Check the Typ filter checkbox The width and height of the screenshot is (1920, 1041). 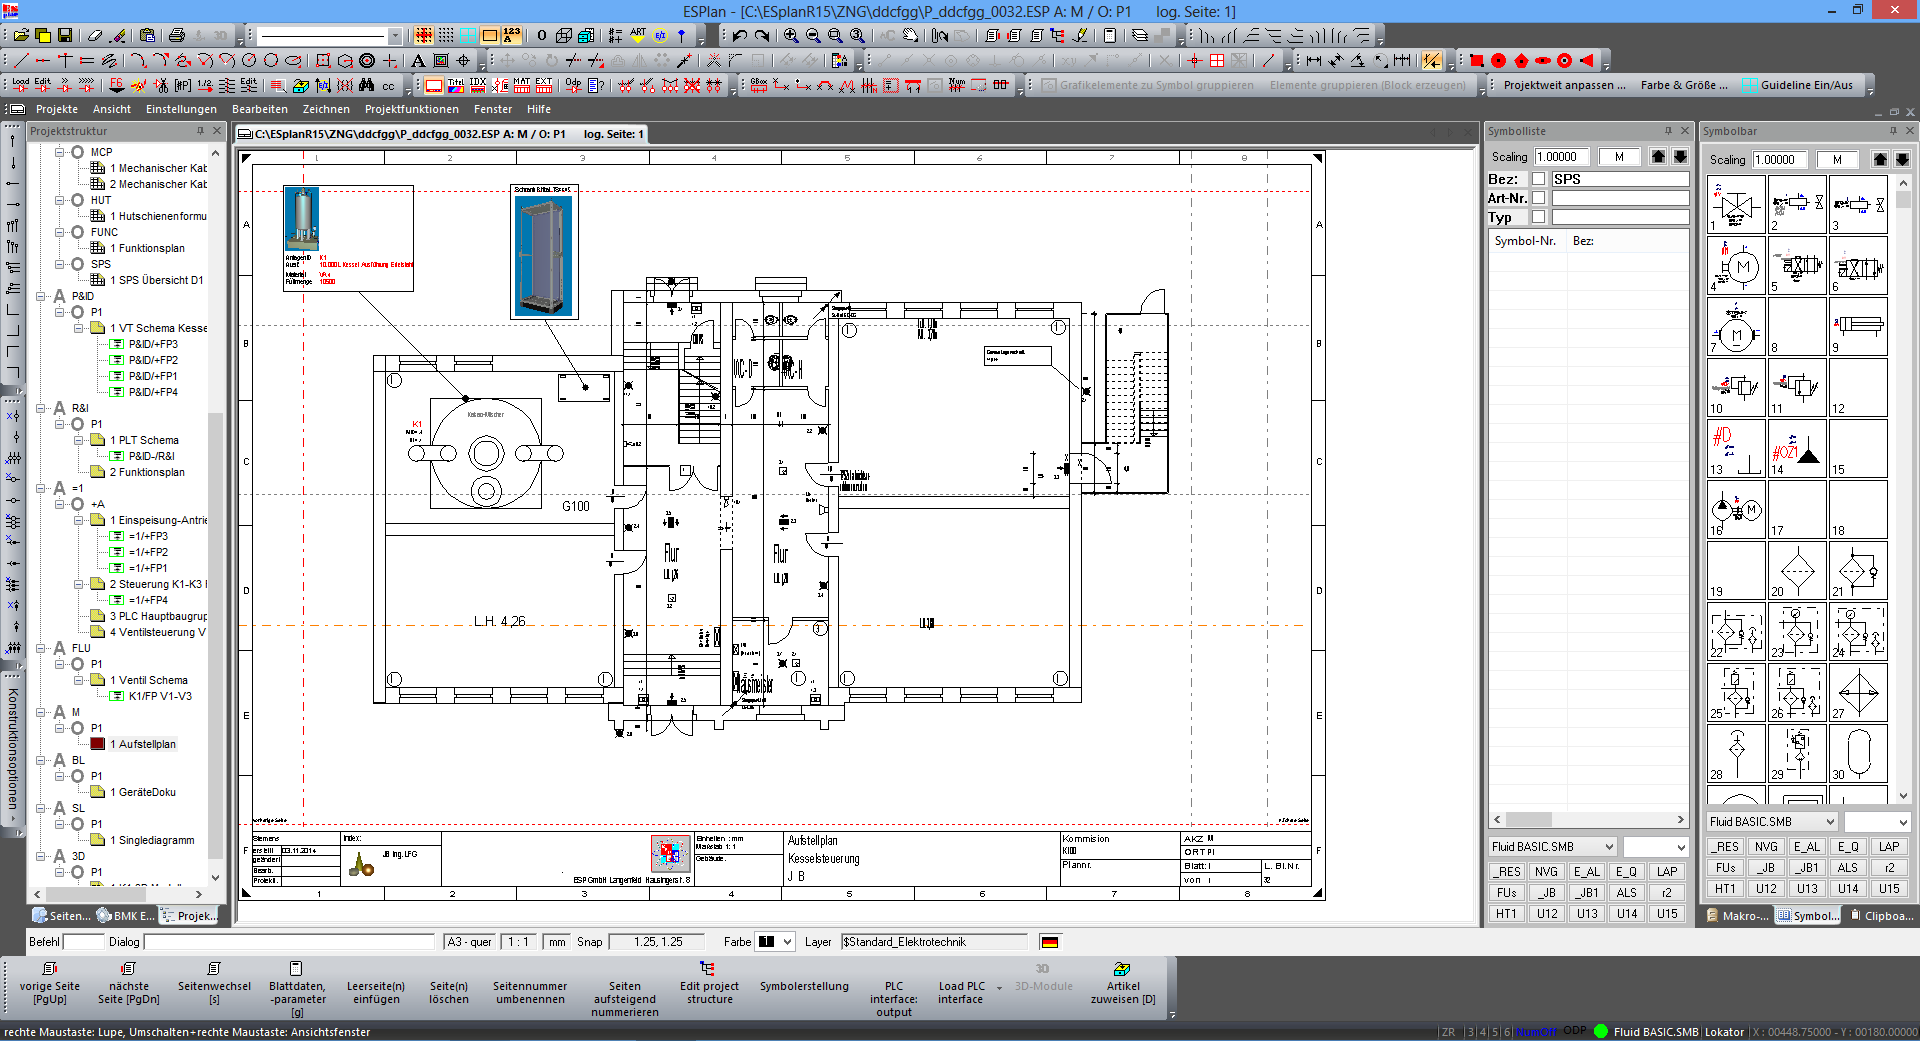[1539, 217]
